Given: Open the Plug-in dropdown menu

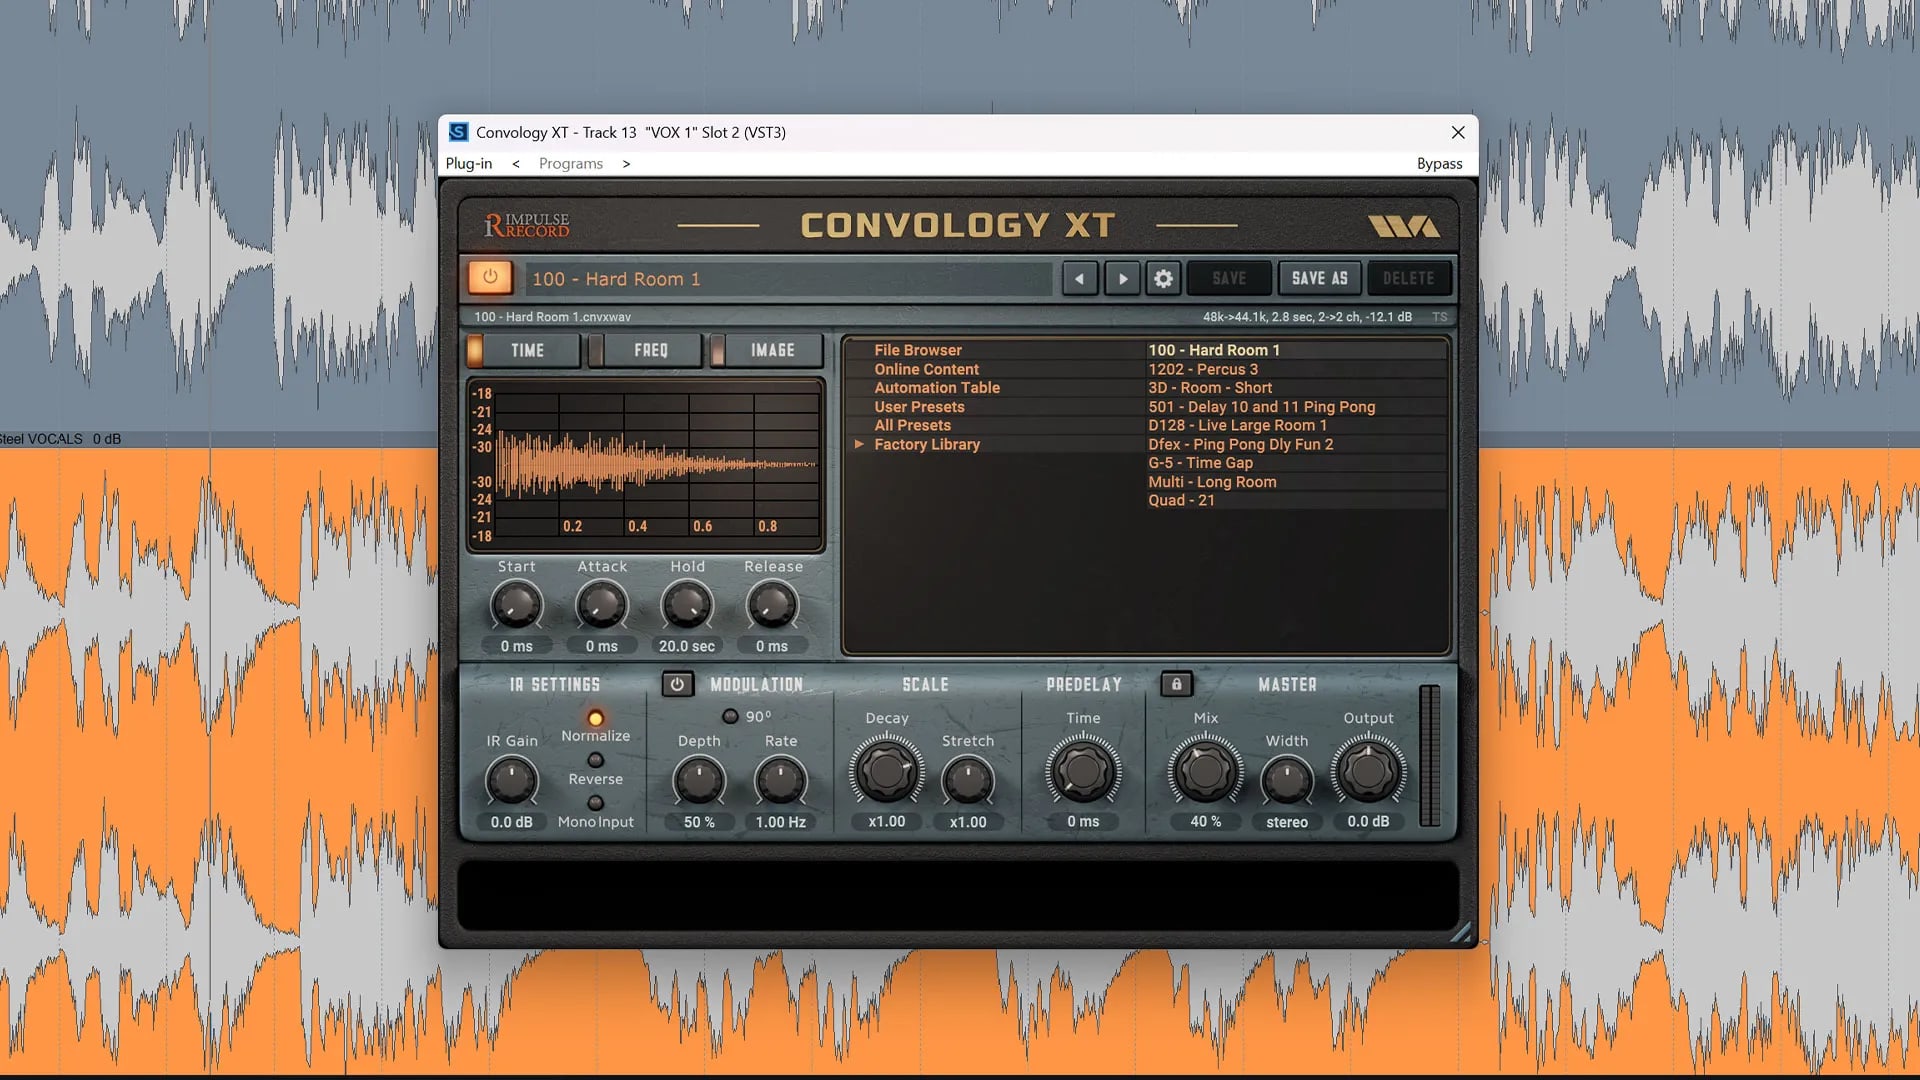Looking at the screenshot, I should pyautogui.click(x=468, y=163).
